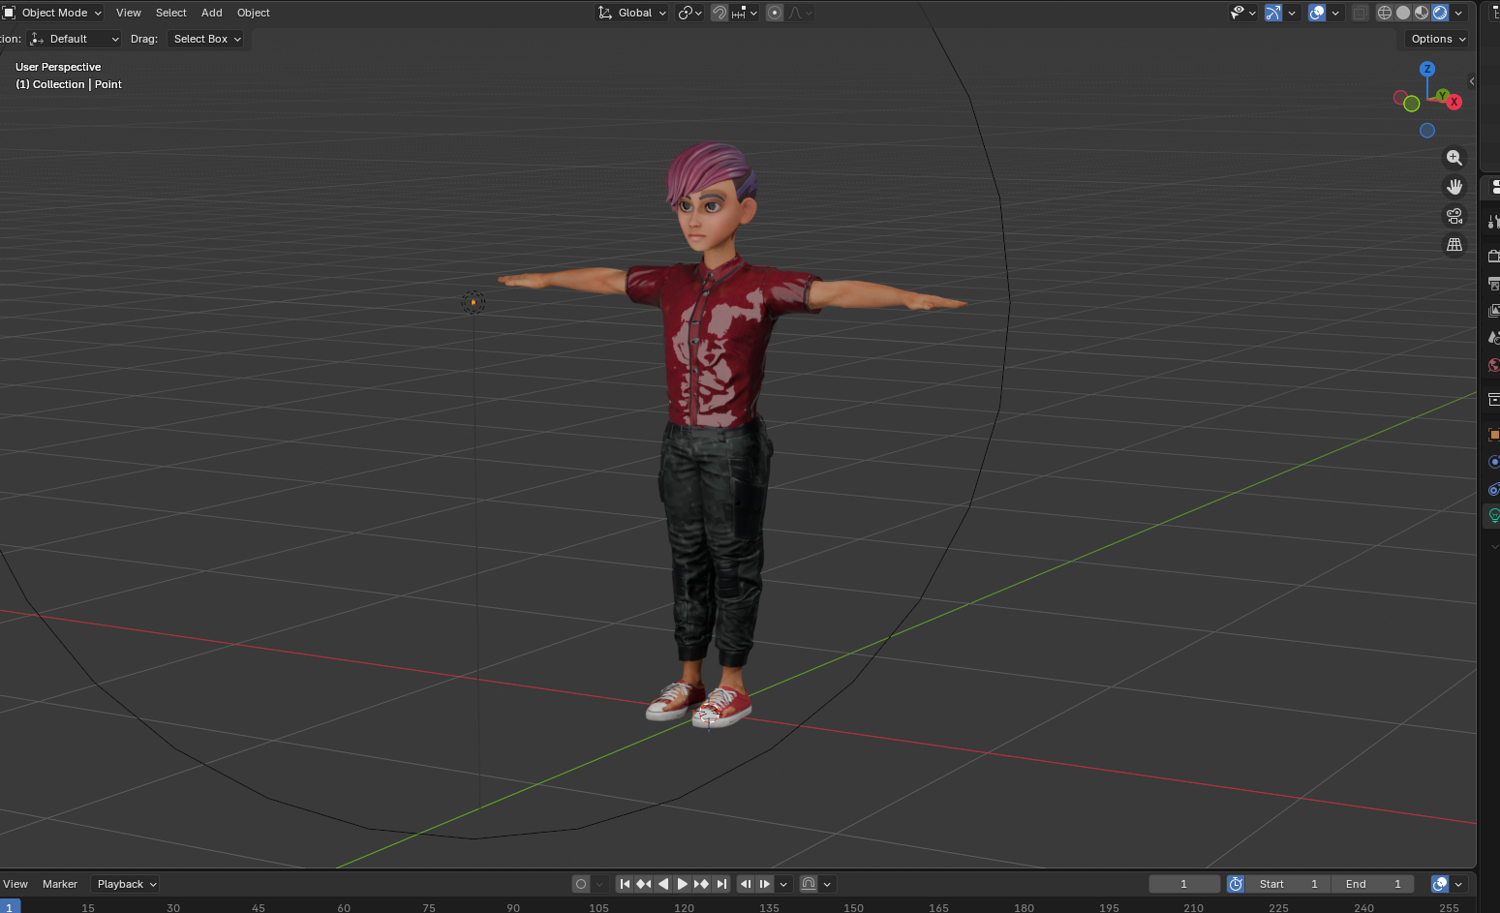Jump to the timeline start frame
The height and width of the screenshot is (913, 1500).
[x=624, y=884]
